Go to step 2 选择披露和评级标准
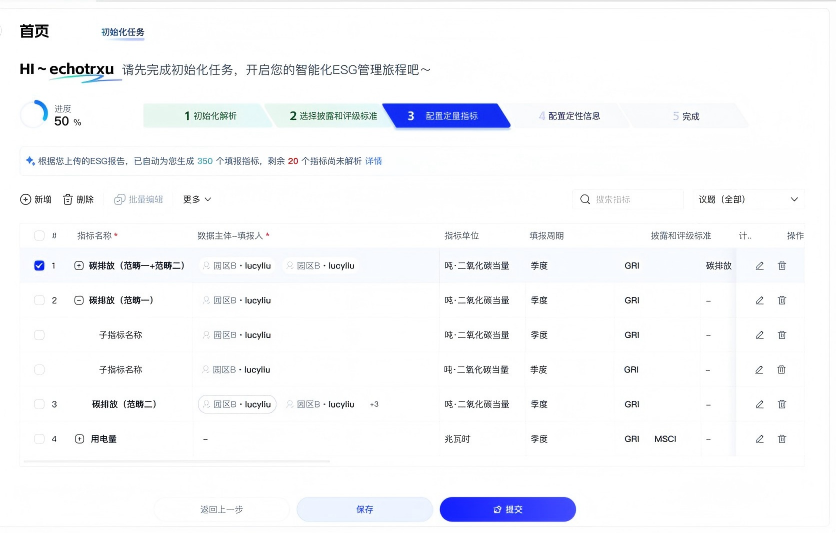The image size is (836, 533). 333,116
